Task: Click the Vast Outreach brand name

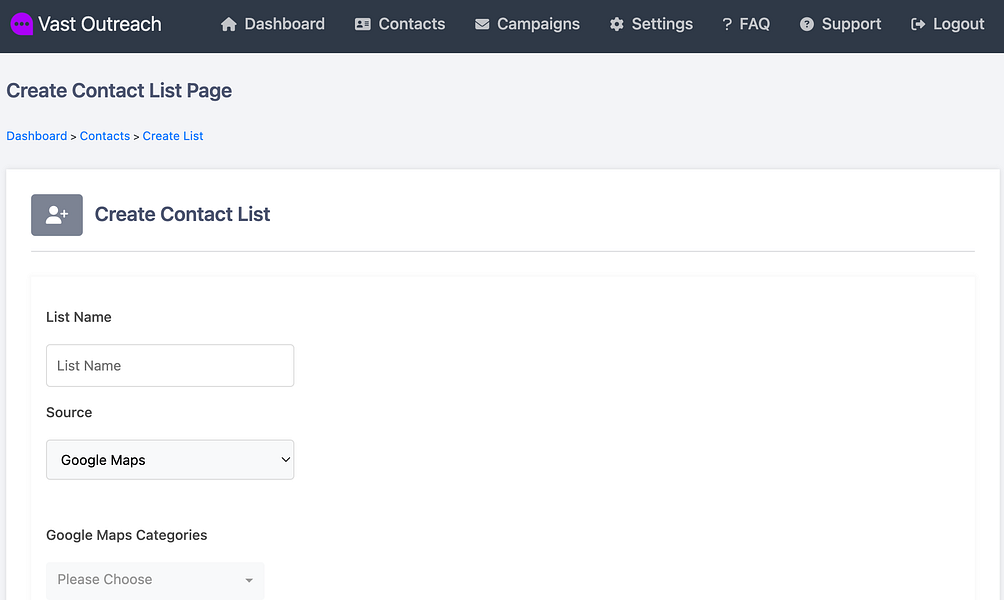Action: (x=100, y=24)
